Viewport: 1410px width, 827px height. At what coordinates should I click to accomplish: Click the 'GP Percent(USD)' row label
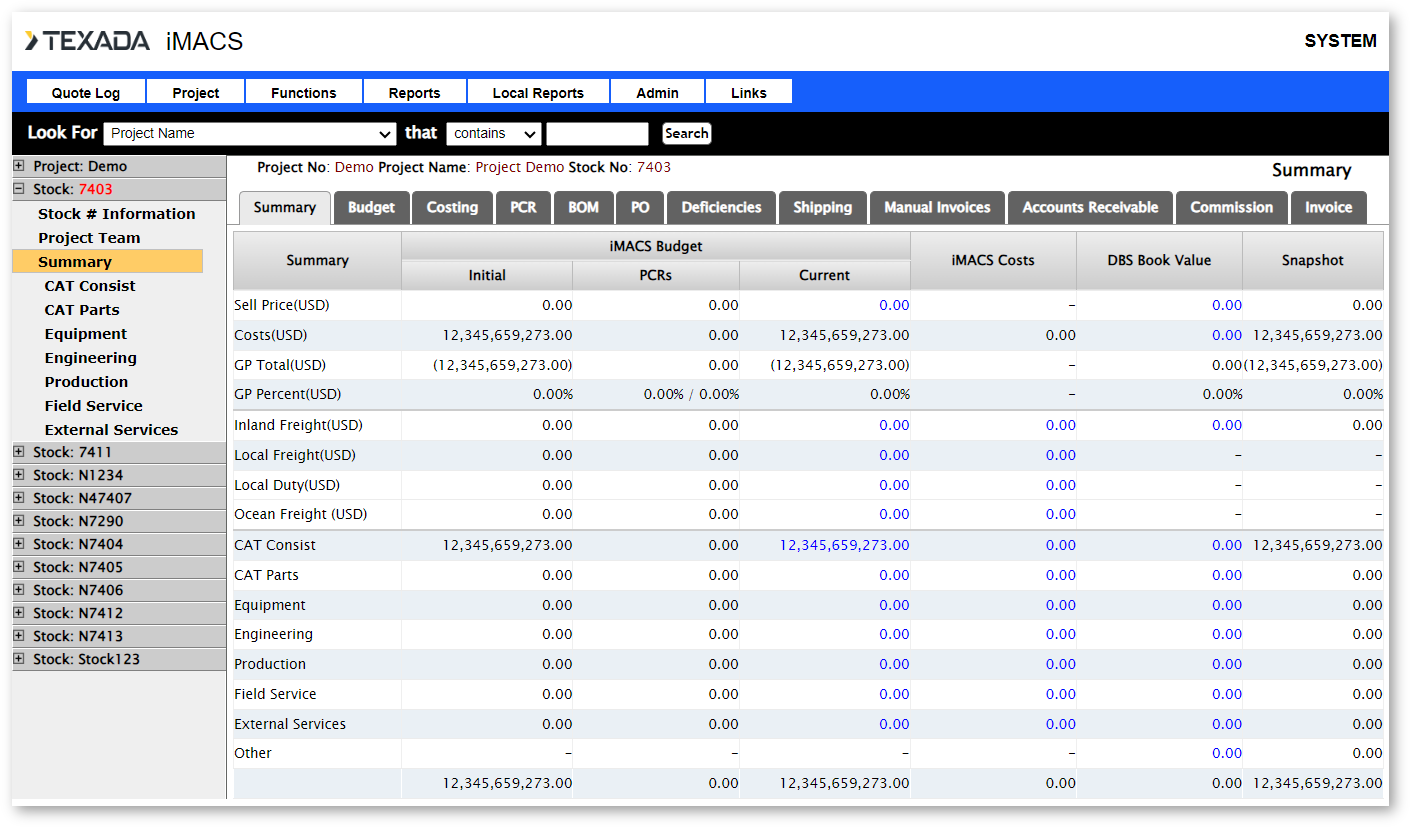288,394
